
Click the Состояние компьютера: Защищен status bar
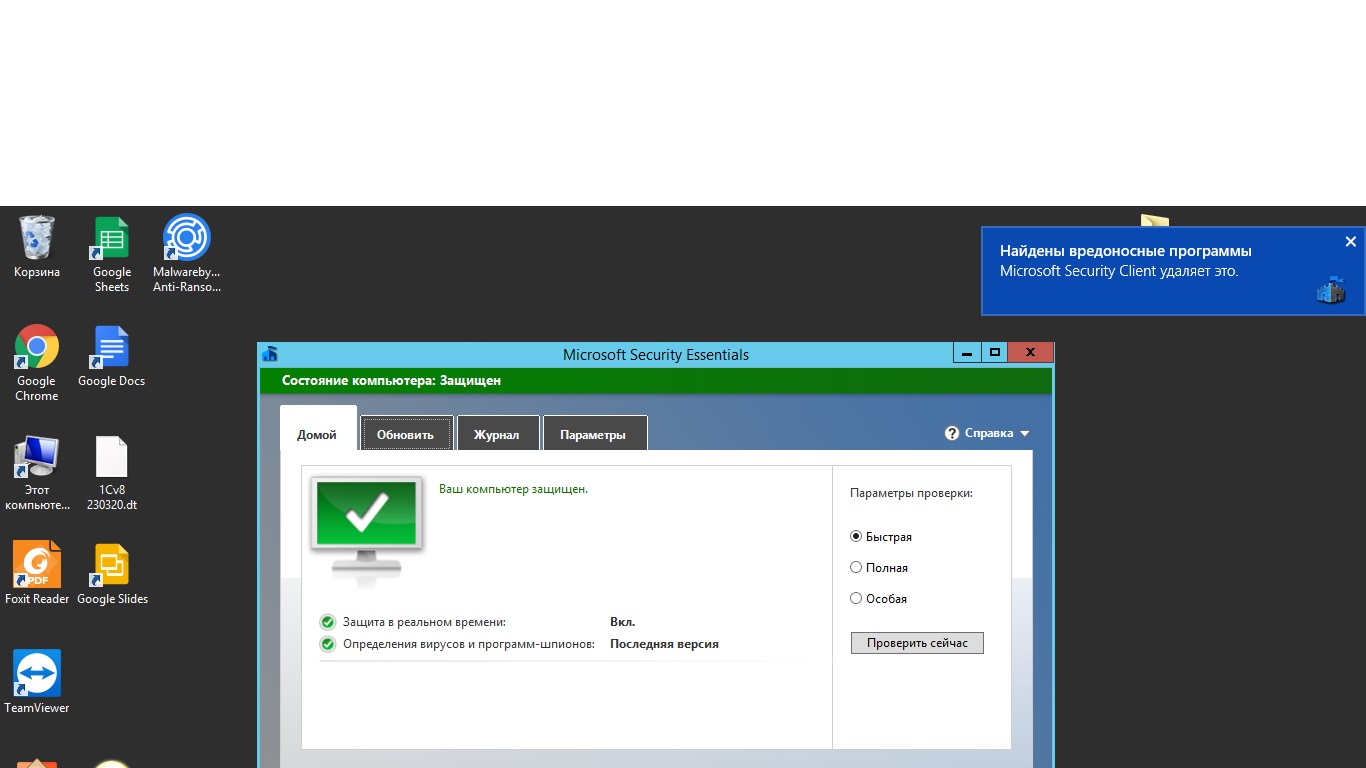point(656,381)
